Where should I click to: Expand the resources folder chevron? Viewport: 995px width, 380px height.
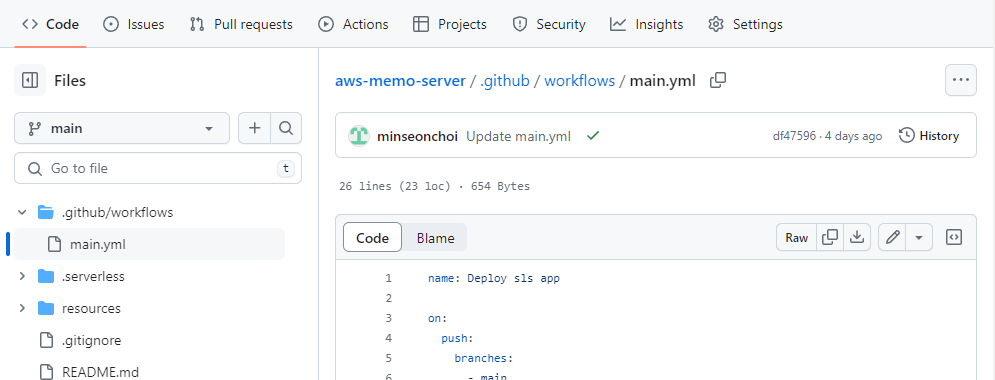[x=22, y=308]
